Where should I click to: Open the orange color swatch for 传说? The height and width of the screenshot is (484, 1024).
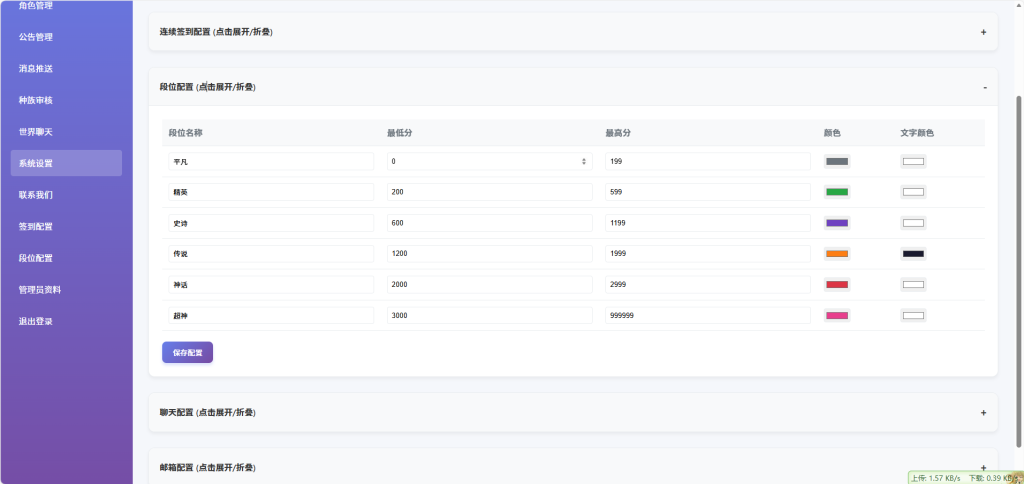[x=837, y=254]
